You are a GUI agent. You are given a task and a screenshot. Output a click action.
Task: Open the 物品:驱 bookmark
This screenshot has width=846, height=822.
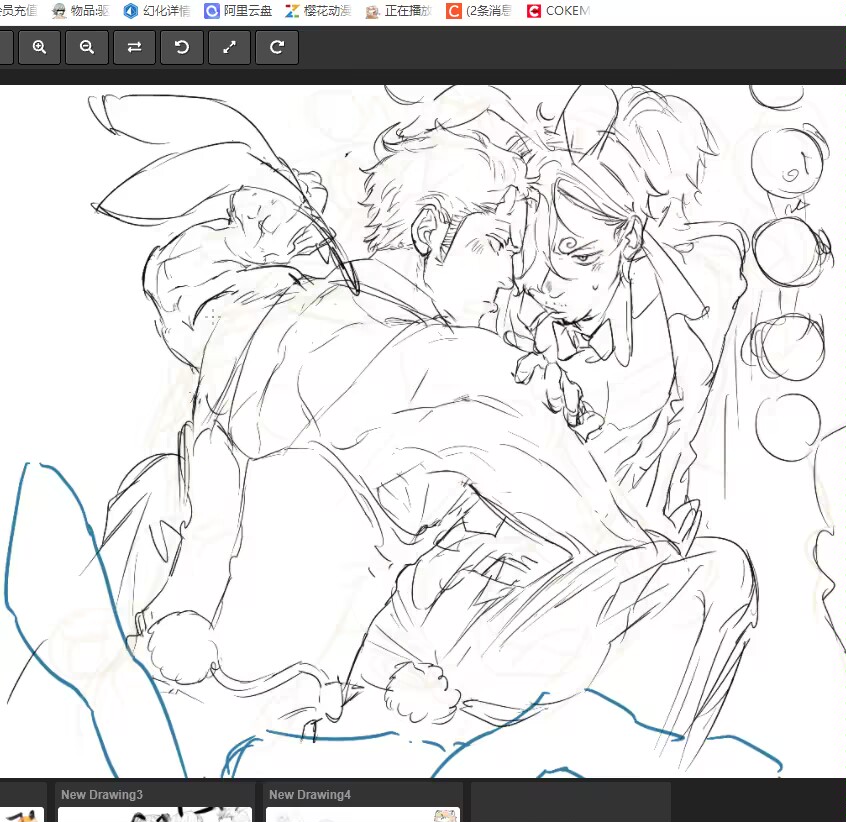tap(81, 11)
